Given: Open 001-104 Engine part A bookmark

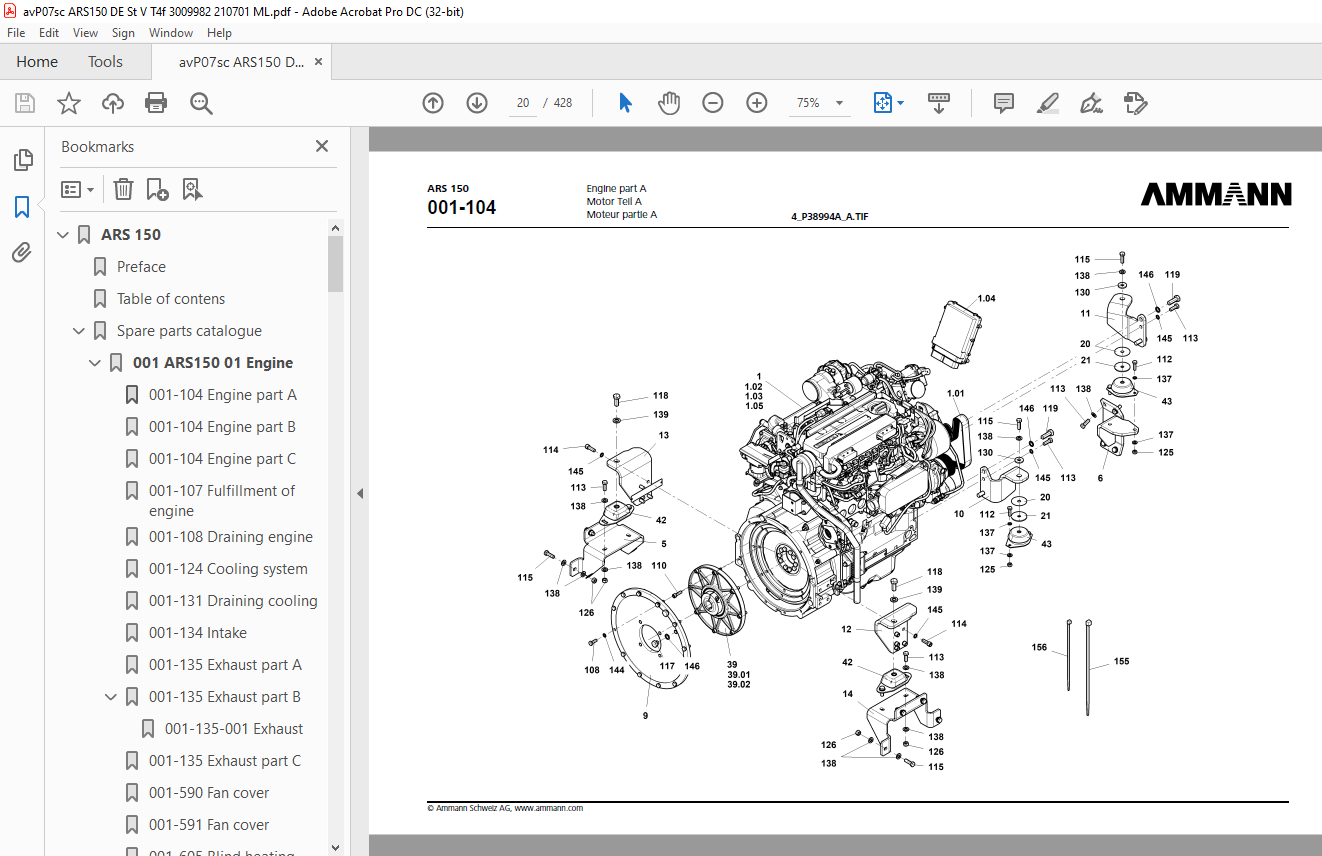Looking at the screenshot, I should 223,395.
